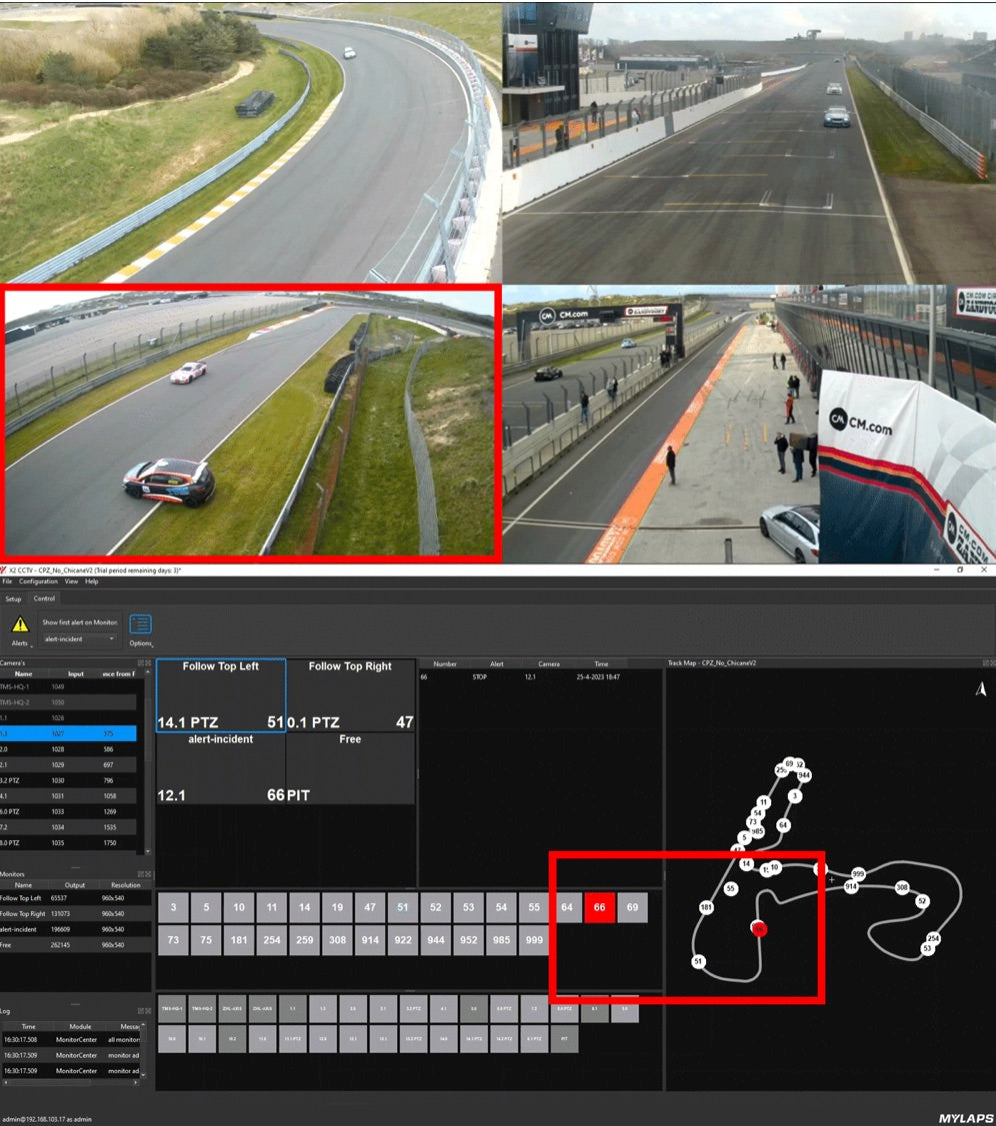Switch to the Setup tab
Viewport: 996px width, 1126px height.
pos(13,598)
